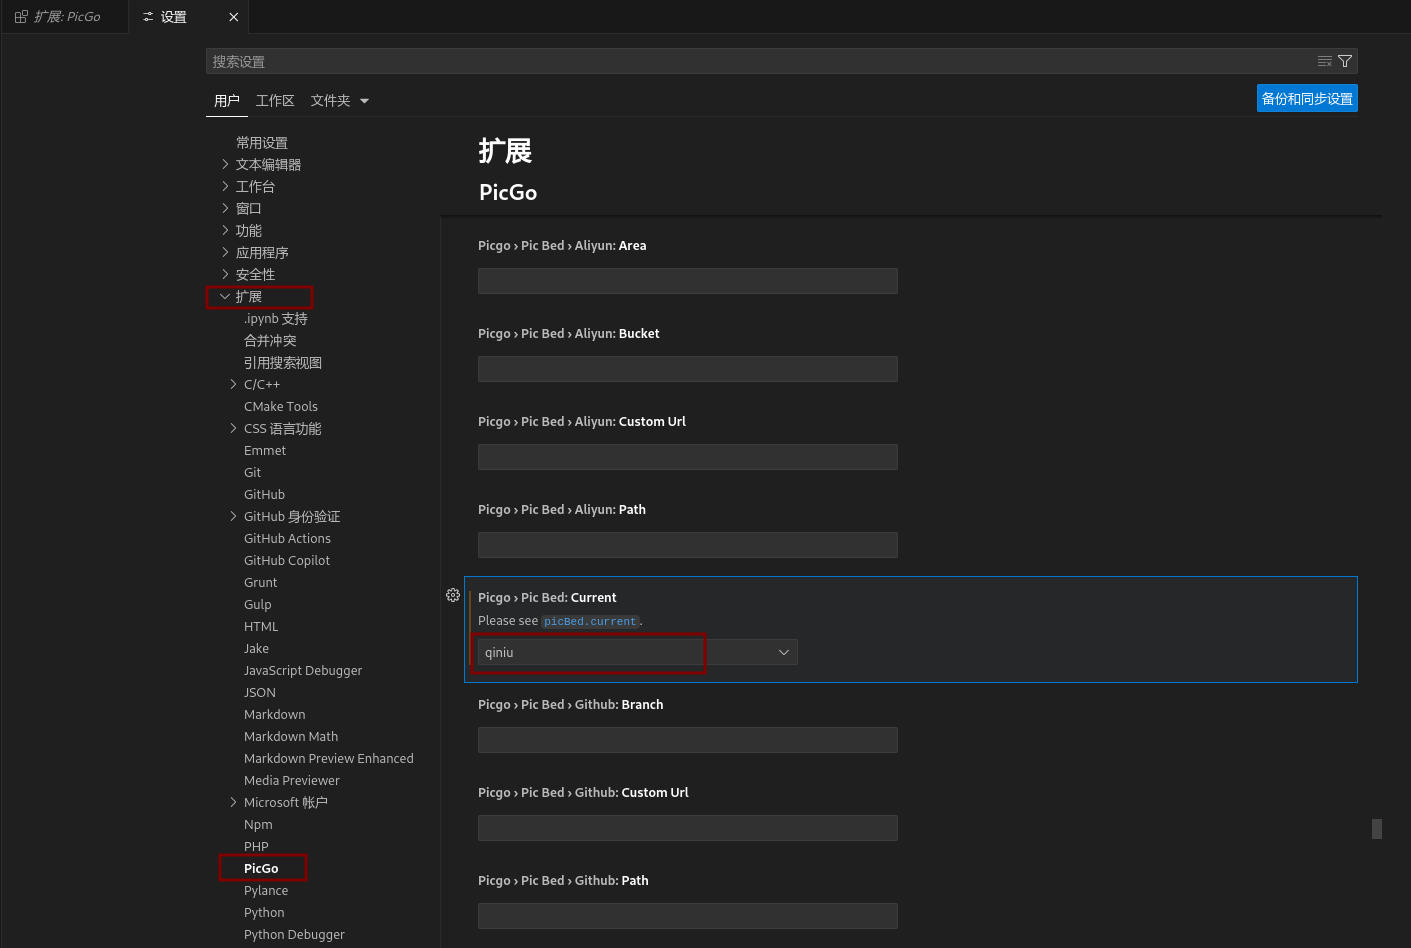The height and width of the screenshot is (948, 1411).
Task: Select the 用户 settings scope tab
Action: tap(227, 100)
